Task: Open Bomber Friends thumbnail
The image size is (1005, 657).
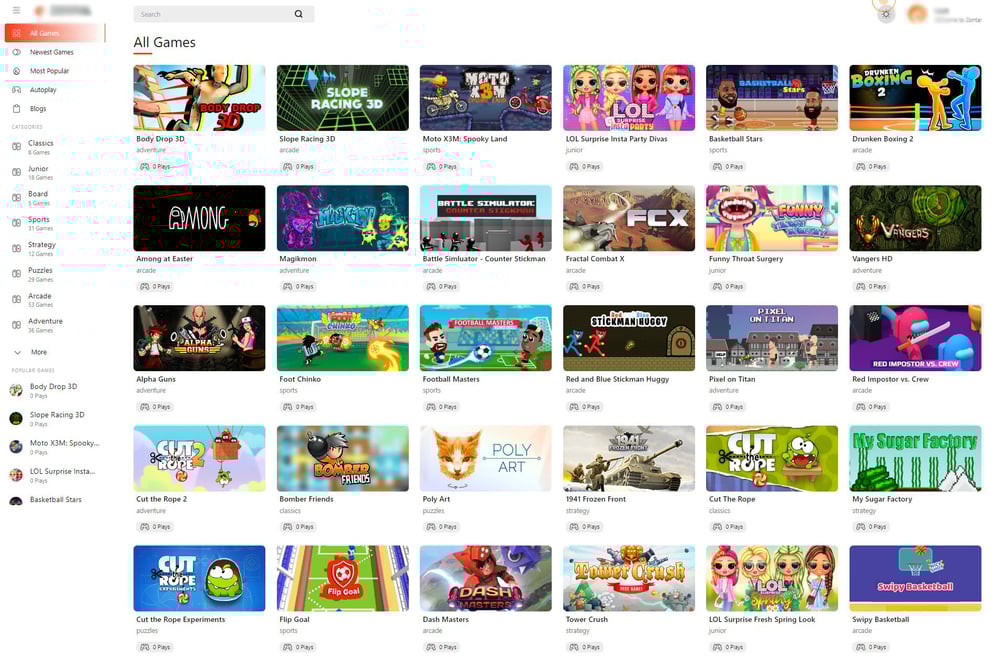Action: [x=343, y=458]
